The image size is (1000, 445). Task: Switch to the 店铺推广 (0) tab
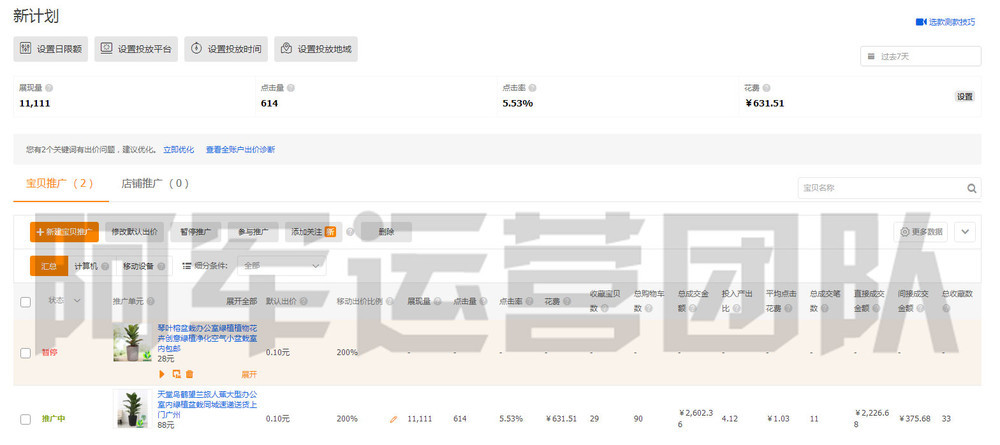pos(154,184)
